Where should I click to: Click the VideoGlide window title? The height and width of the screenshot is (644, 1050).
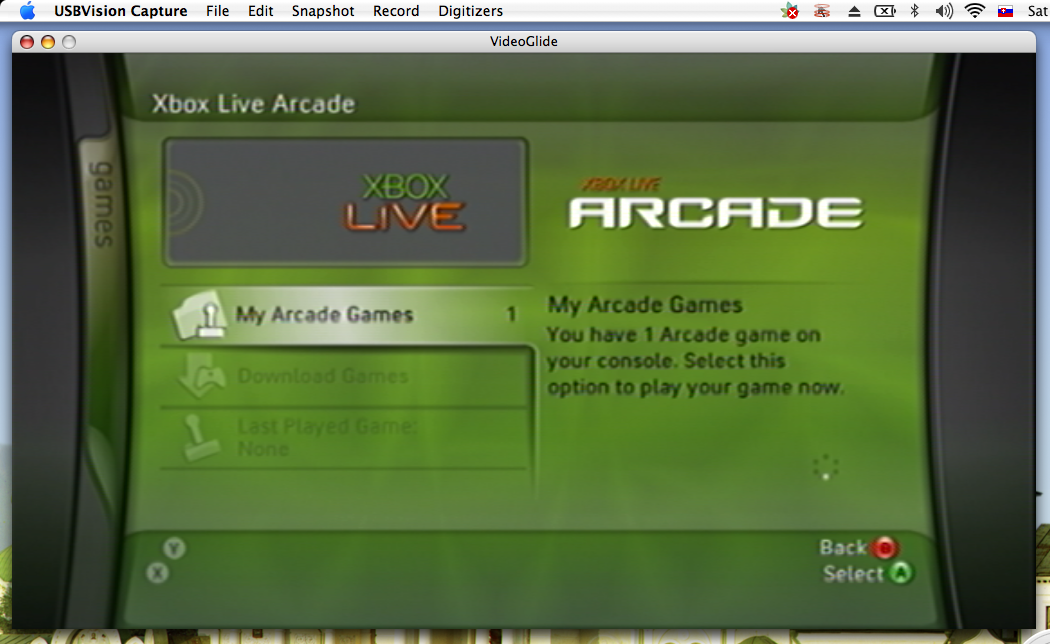coord(524,42)
